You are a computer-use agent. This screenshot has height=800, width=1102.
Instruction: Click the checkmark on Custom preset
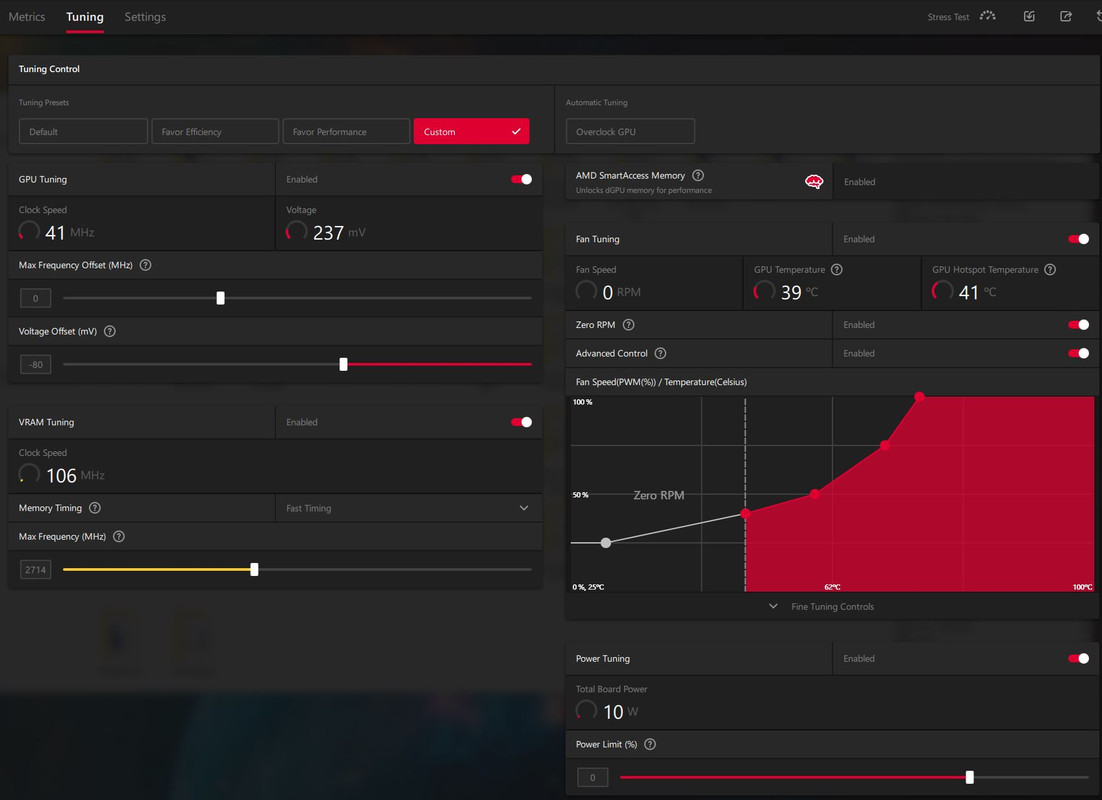[516, 131]
